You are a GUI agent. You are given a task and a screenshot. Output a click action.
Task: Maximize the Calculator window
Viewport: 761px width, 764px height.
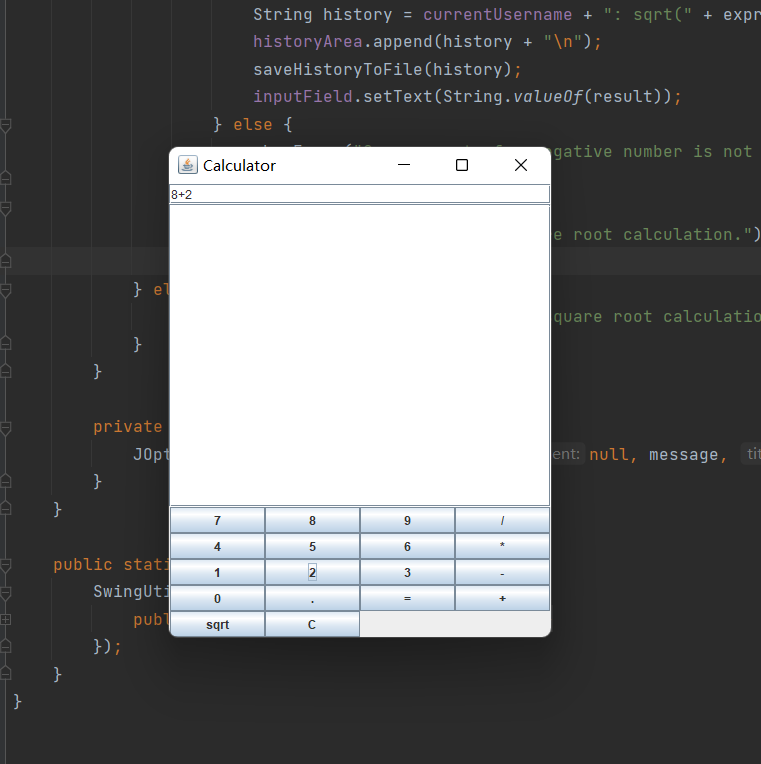click(x=462, y=165)
